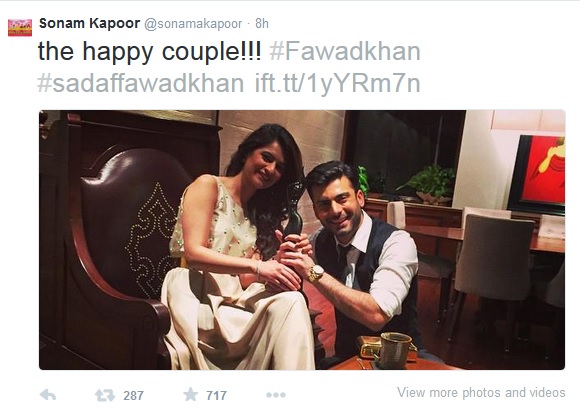Follow the #Fawadkhan hashtag
This screenshot has width=580, height=415.
point(345,51)
